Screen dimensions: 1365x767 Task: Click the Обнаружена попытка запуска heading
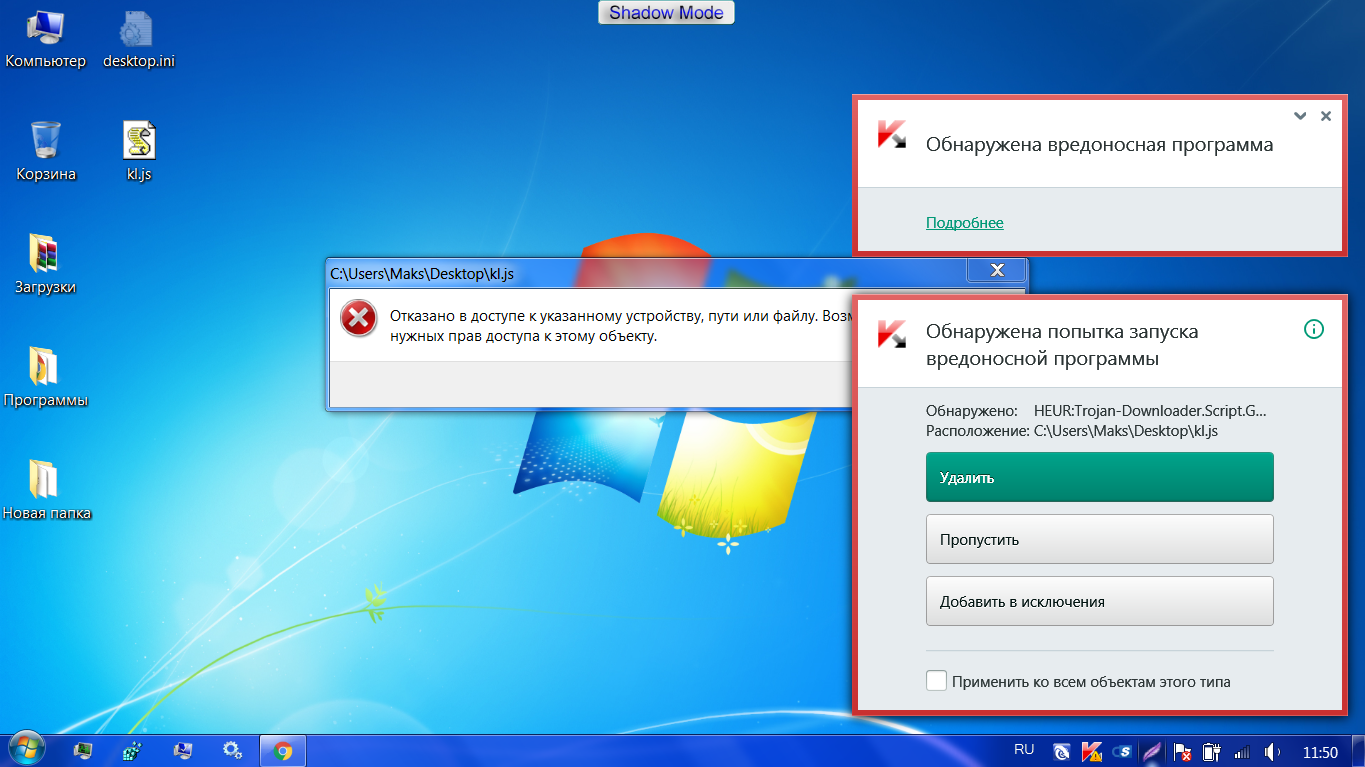pyautogui.click(x=1062, y=345)
